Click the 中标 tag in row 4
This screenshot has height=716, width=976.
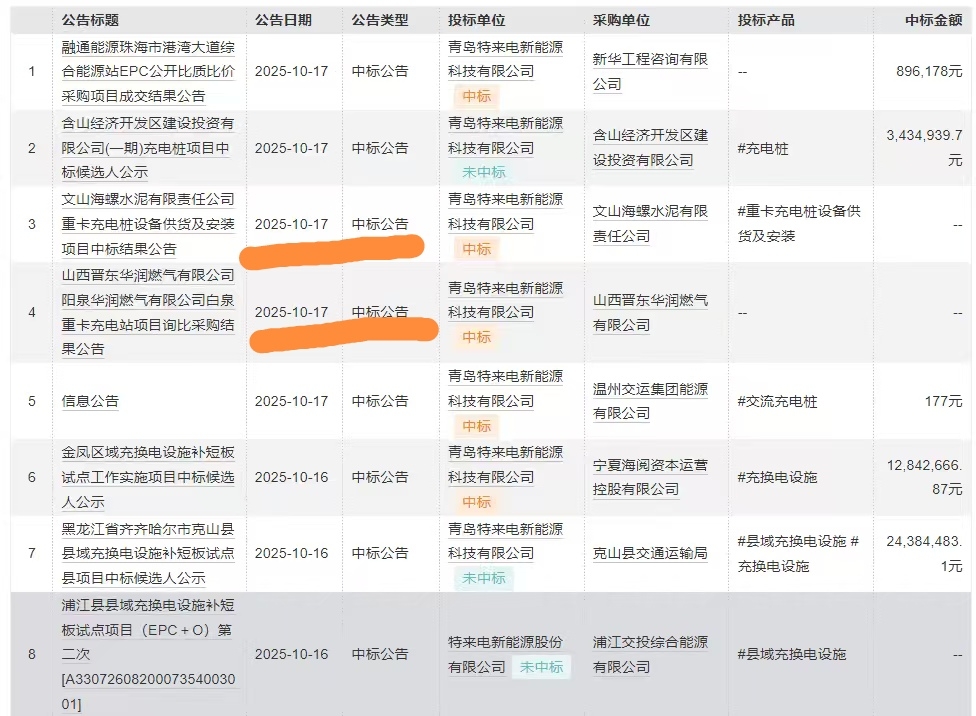[x=477, y=337]
